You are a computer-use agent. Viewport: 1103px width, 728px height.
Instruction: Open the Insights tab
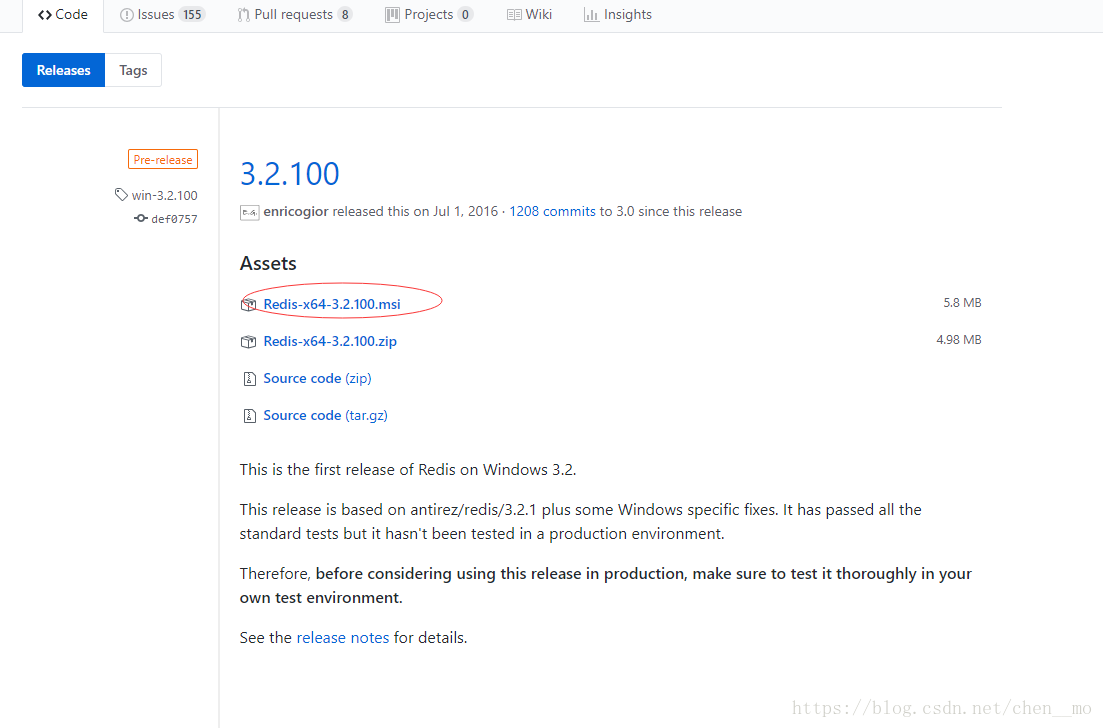618,15
